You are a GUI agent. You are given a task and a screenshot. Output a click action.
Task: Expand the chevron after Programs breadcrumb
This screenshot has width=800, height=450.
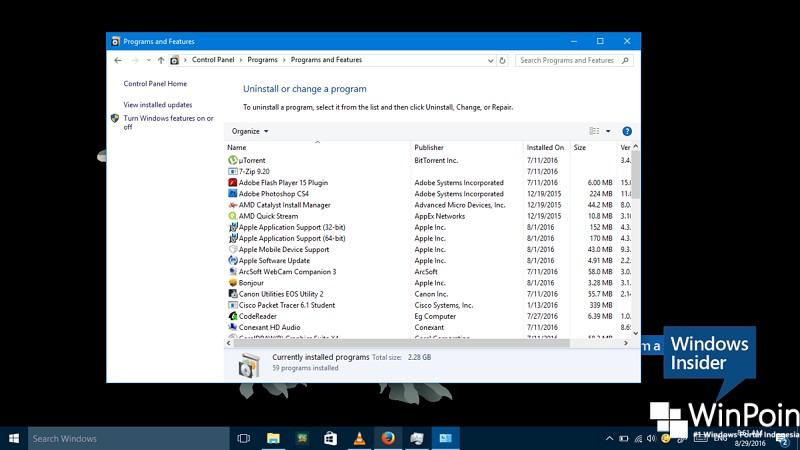click(x=284, y=60)
